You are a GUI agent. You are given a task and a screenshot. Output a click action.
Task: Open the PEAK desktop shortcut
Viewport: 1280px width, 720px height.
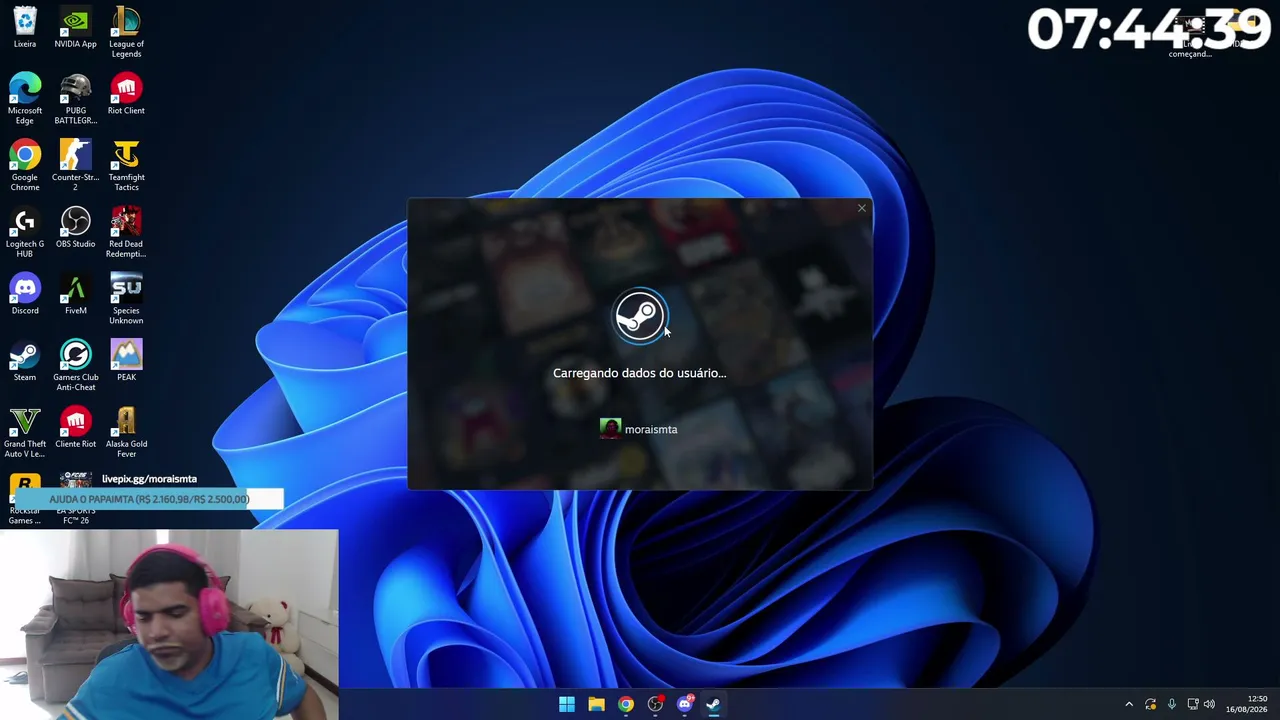(126, 361)
